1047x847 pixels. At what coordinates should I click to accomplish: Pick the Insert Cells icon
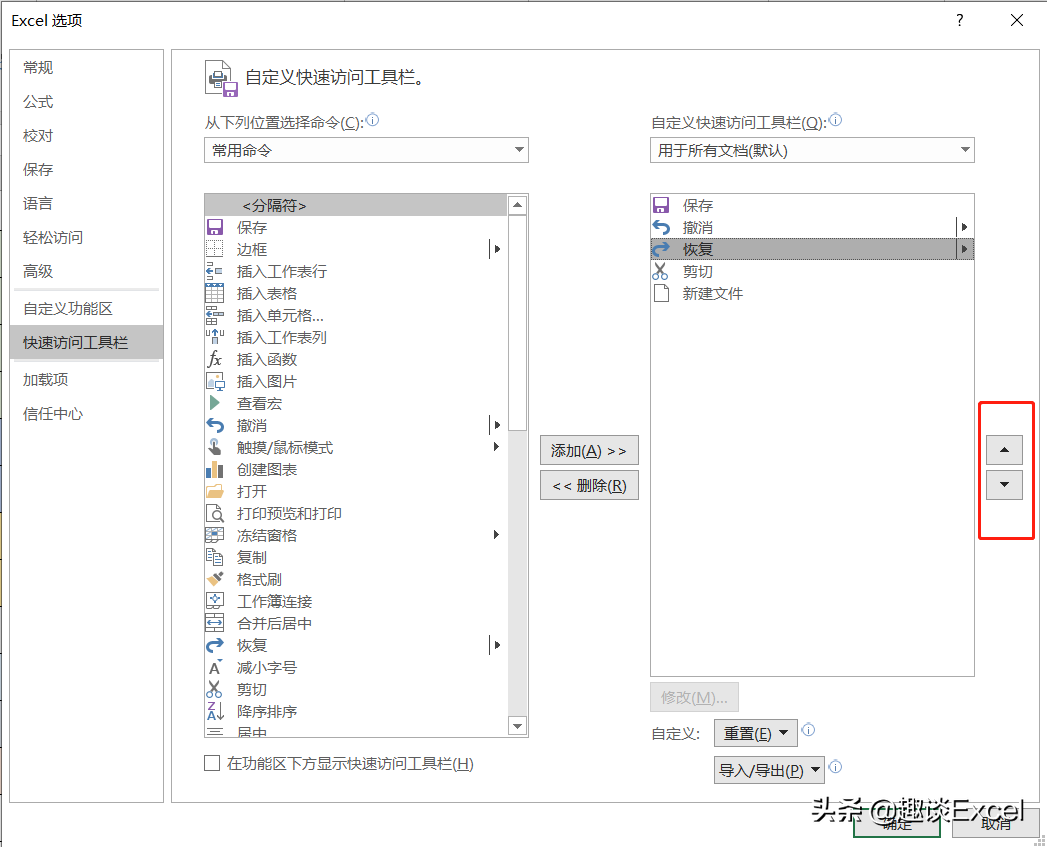214,315
